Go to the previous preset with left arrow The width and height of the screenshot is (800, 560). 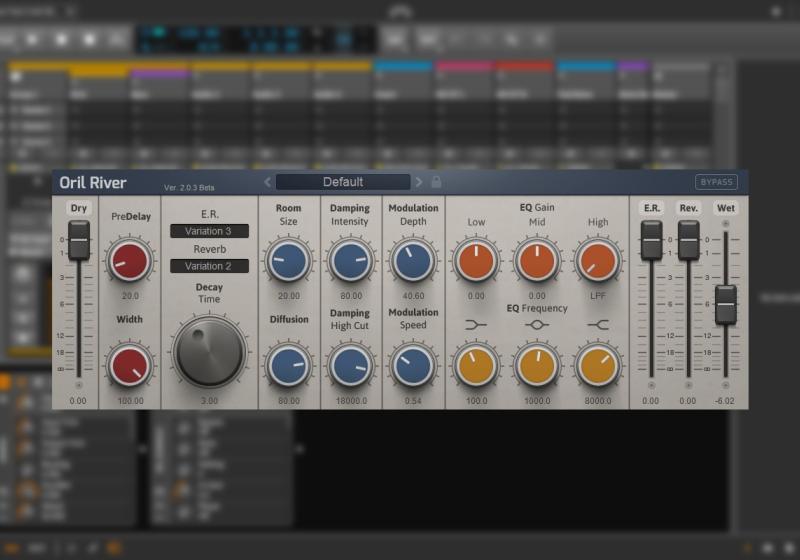point(268,182)
